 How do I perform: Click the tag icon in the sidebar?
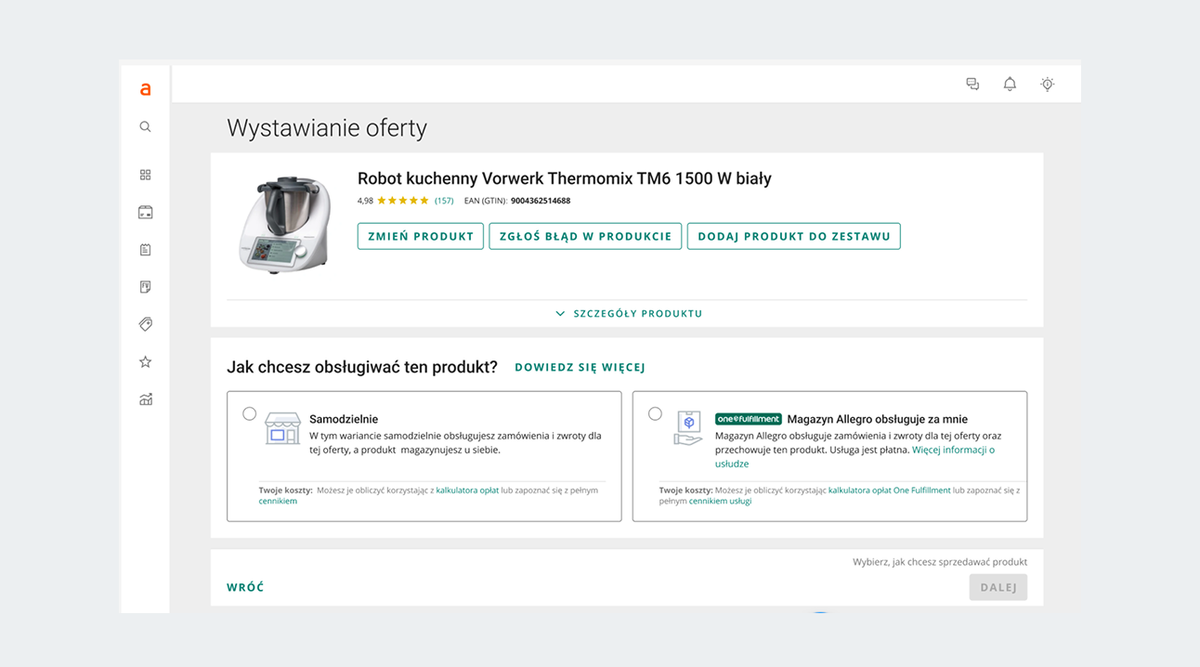(x=145, y=324)
